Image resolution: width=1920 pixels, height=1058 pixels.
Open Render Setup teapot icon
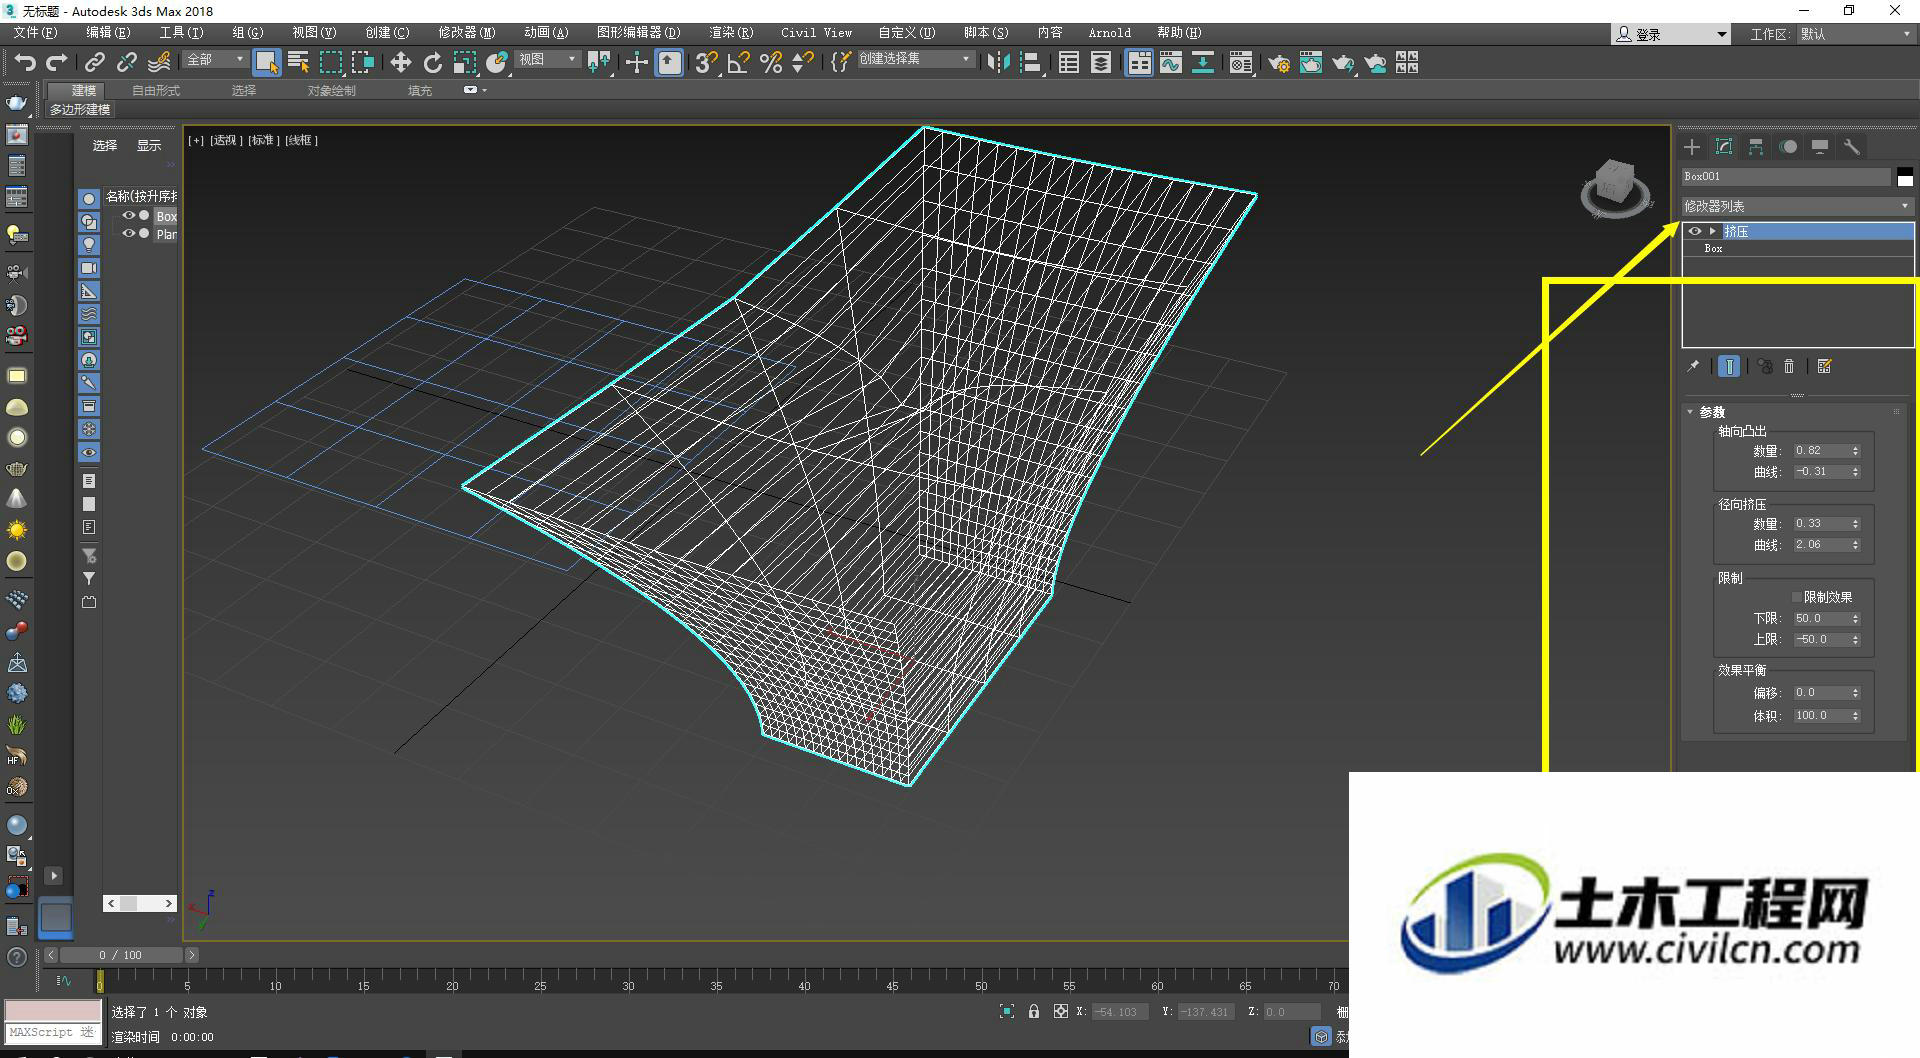[1279, 62]
